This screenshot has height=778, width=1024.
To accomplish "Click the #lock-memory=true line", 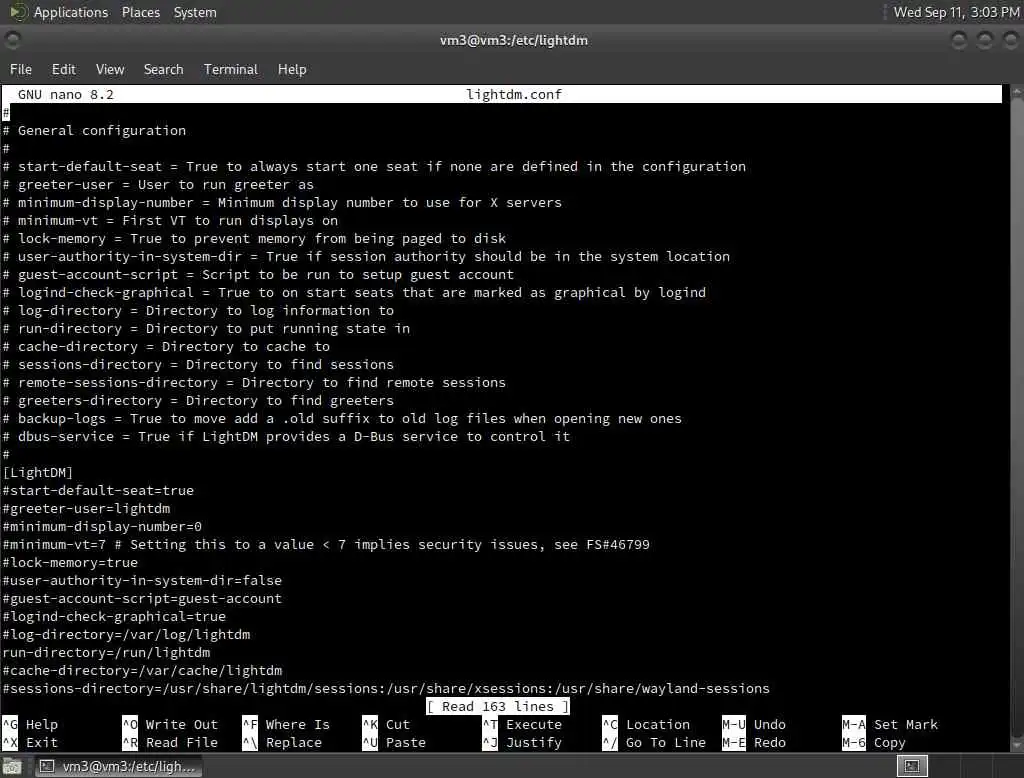I will (71, 562).
